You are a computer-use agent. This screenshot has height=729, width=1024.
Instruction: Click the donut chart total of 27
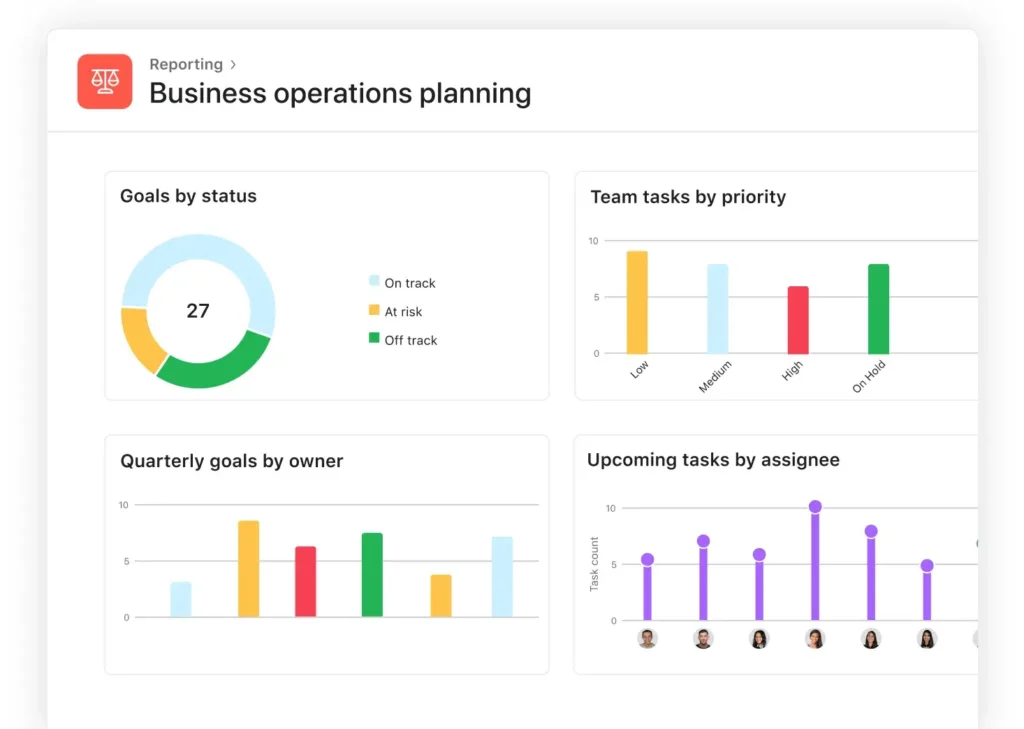pyautogui.click(x=198, y=311)
